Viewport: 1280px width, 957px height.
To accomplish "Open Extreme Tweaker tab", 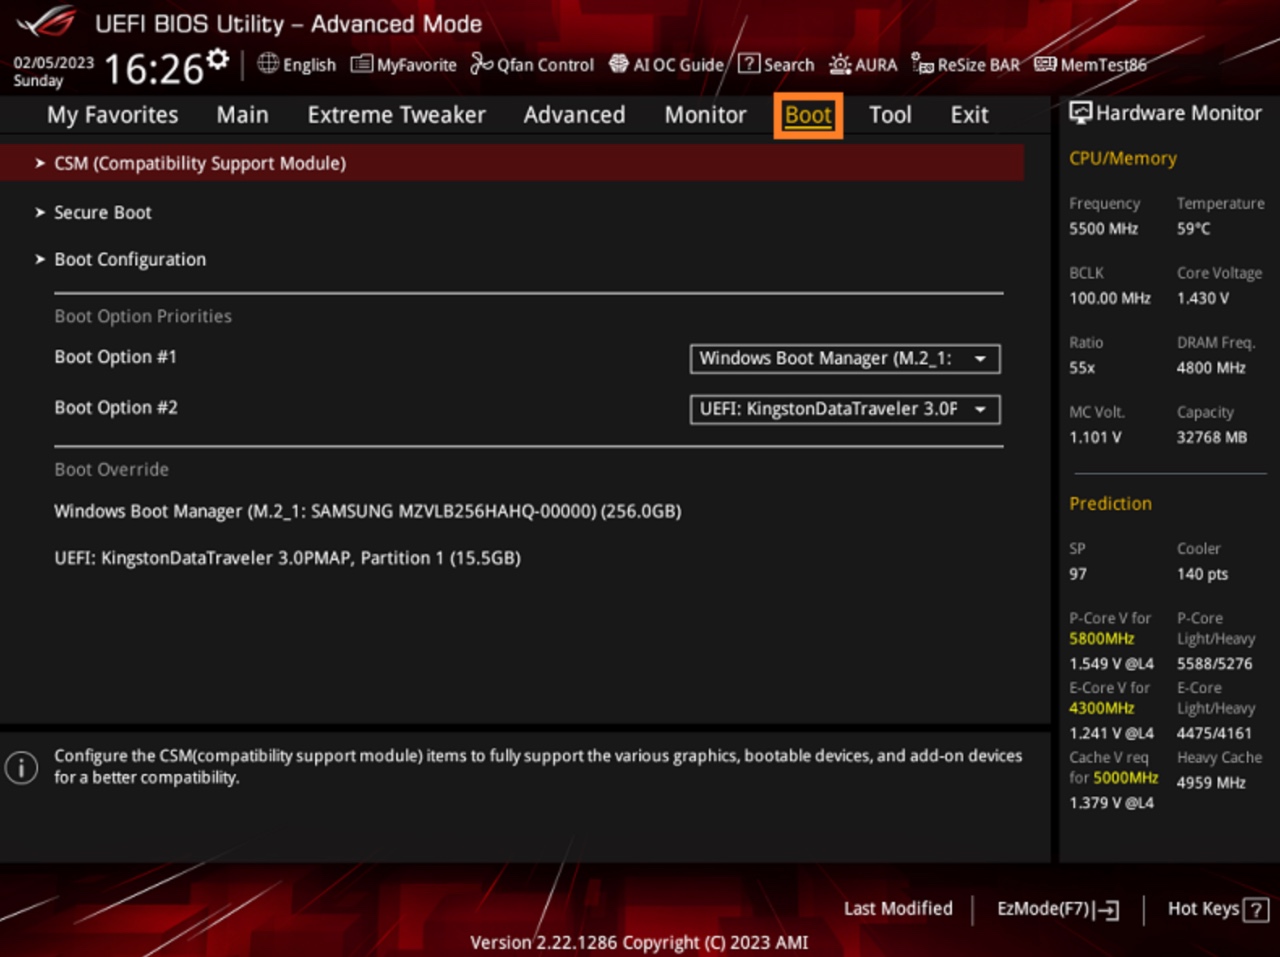I will pos(396,115).
